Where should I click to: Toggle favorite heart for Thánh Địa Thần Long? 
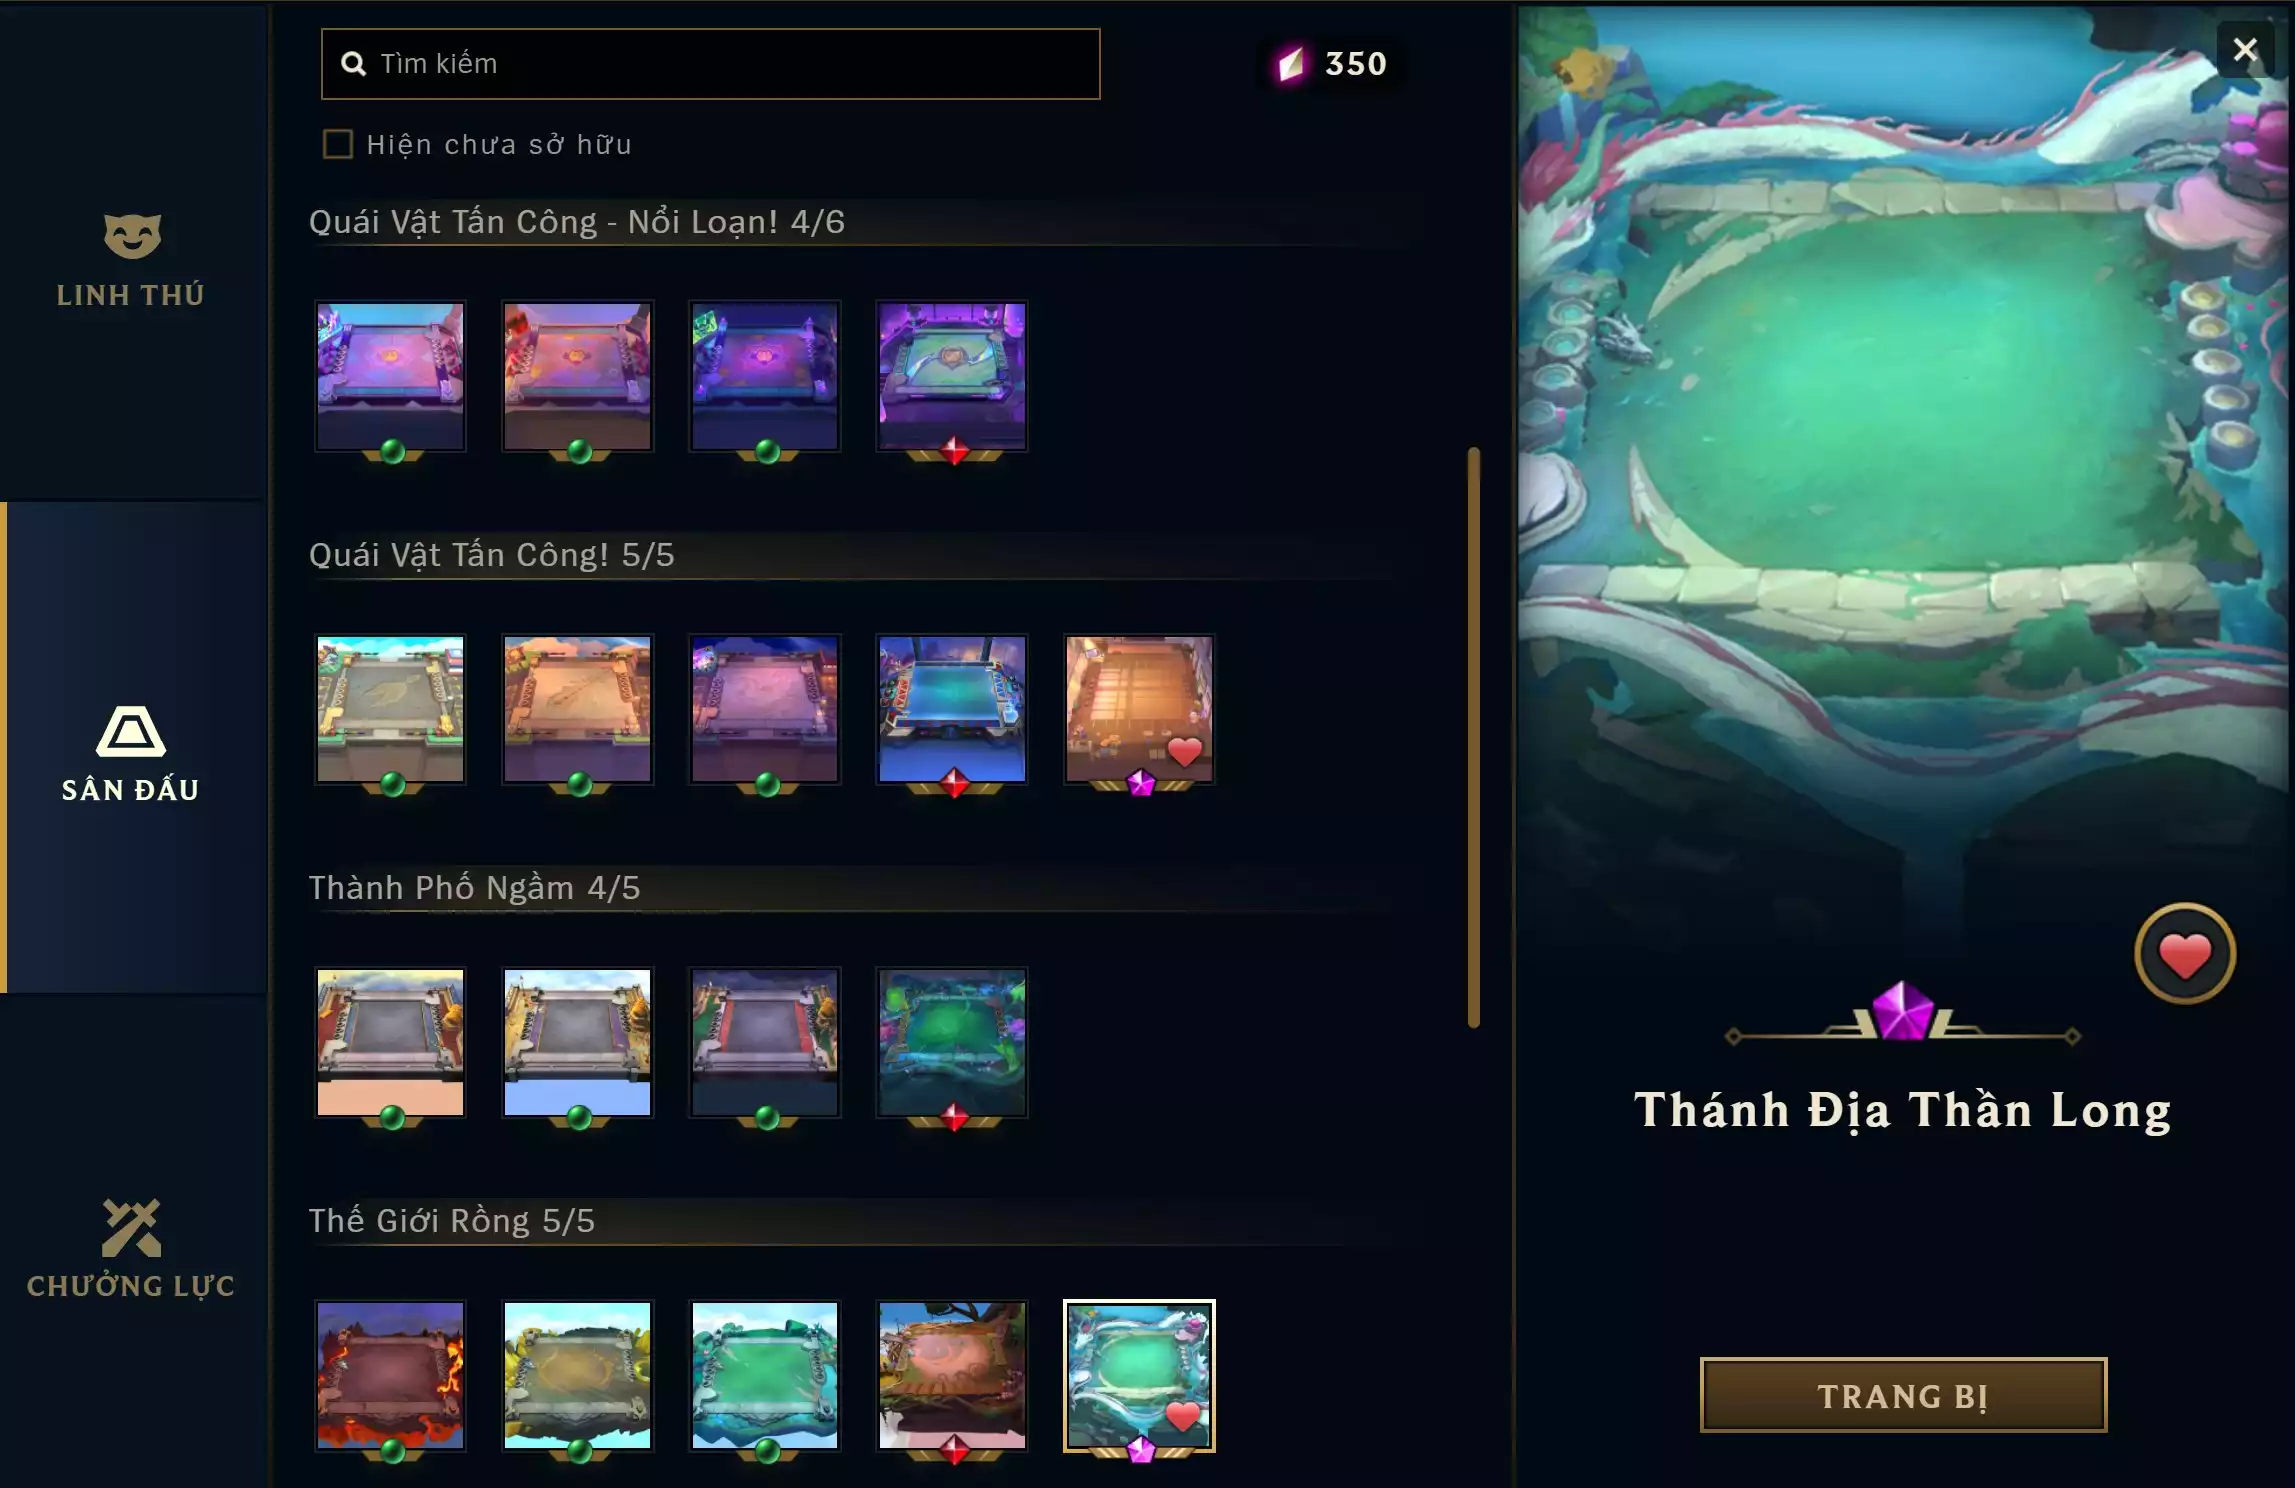tap(2185, 954)
